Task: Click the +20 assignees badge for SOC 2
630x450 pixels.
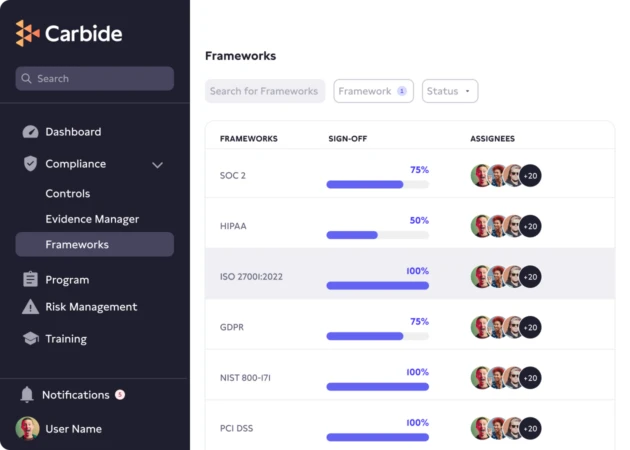Action: pos(530,176)
